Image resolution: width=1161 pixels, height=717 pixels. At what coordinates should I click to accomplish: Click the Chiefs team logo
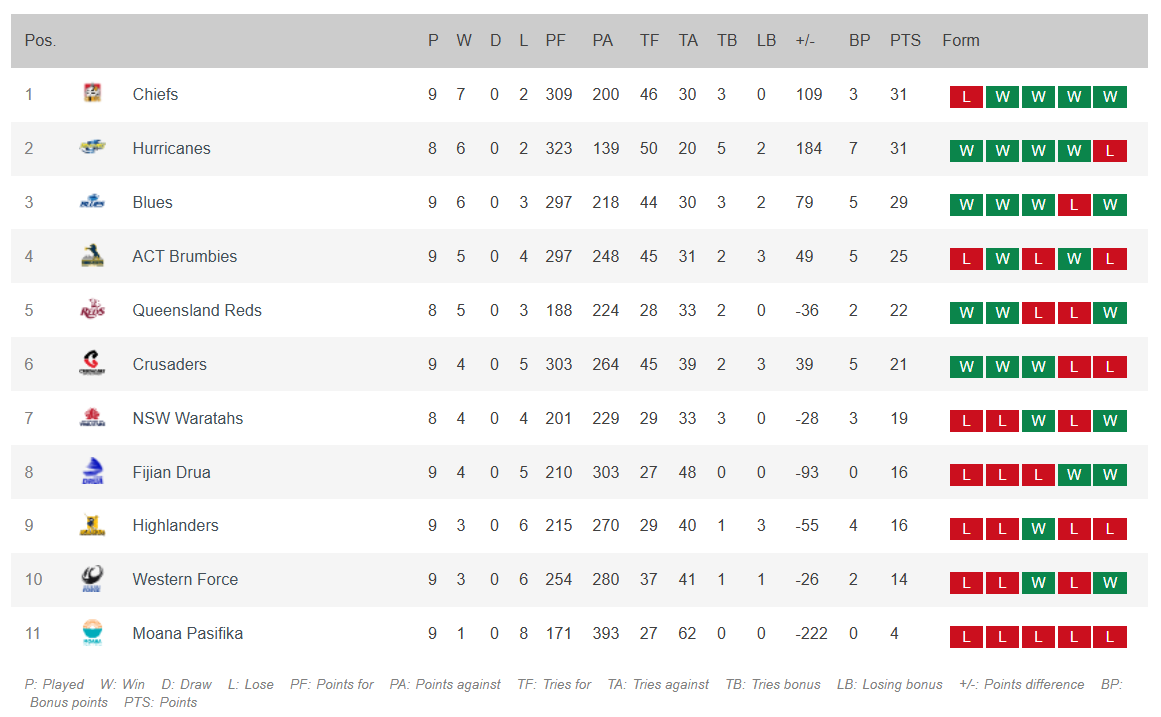click(92, 94)
